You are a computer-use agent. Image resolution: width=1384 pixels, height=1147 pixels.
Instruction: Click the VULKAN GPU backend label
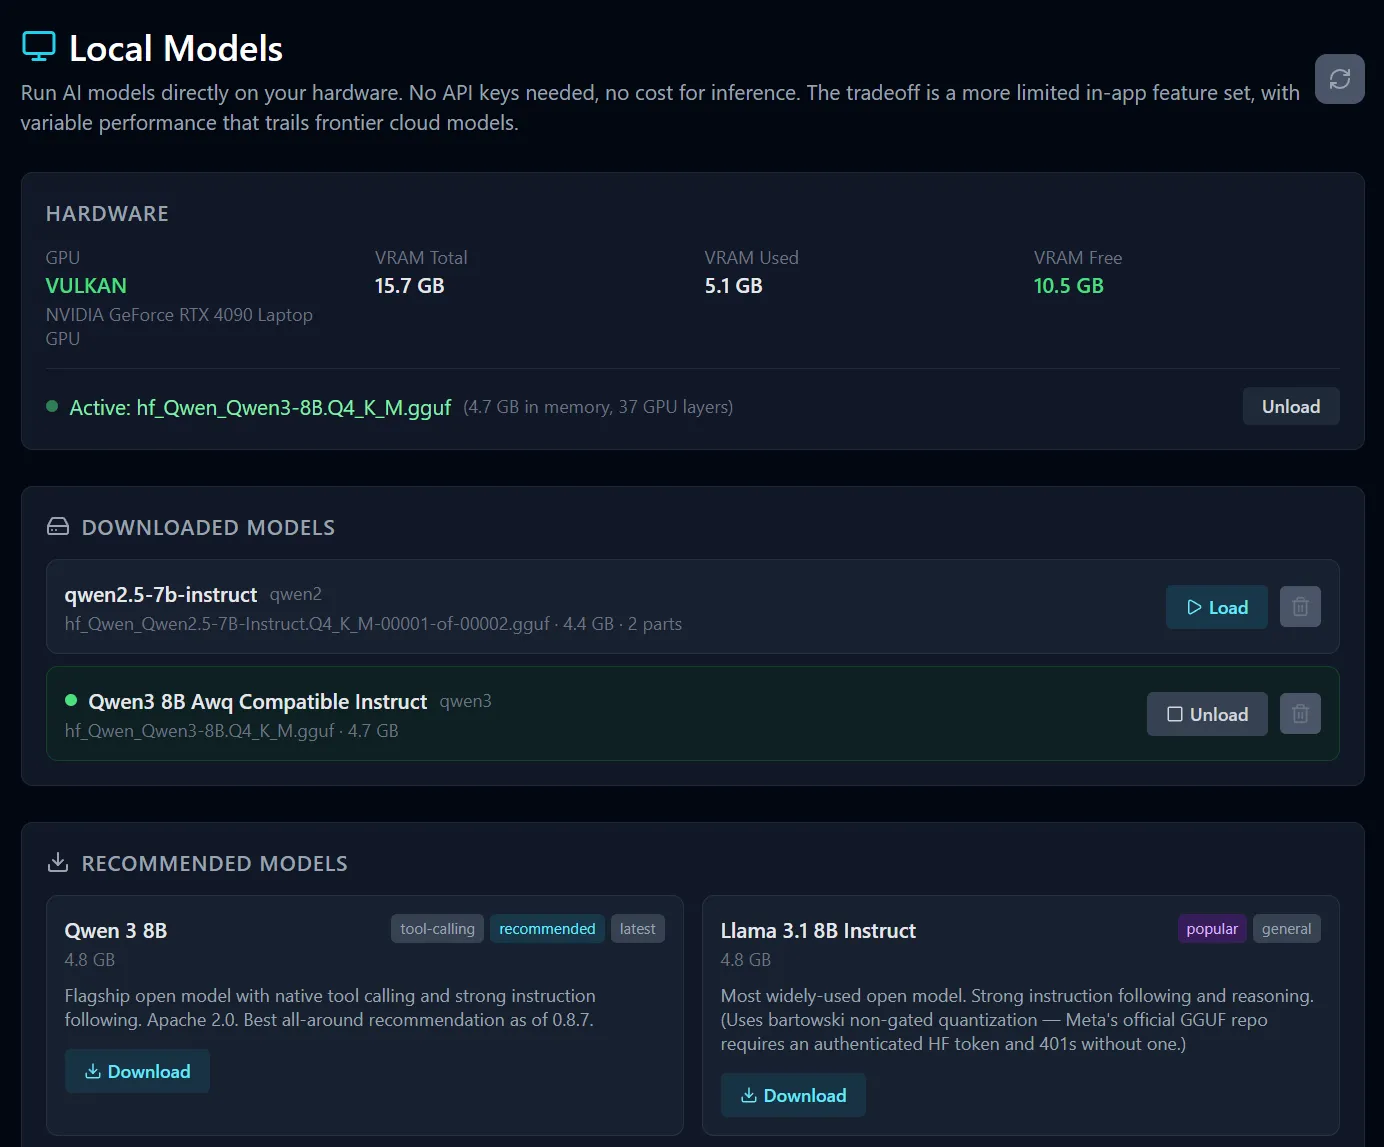pos(86,286)
